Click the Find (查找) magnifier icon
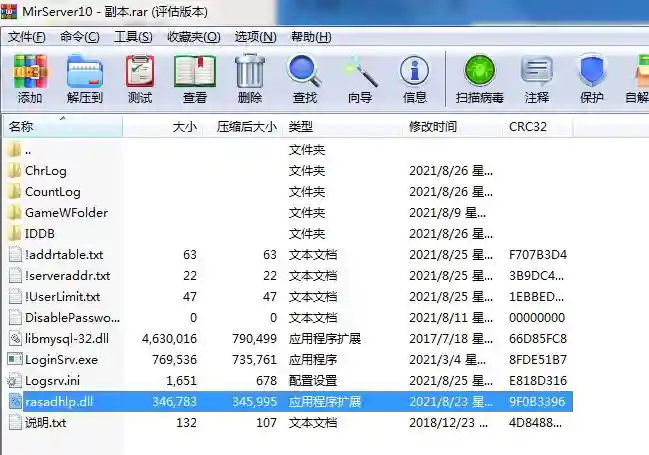This screenshot has width=649, height=455. click(x=305, y=71)
